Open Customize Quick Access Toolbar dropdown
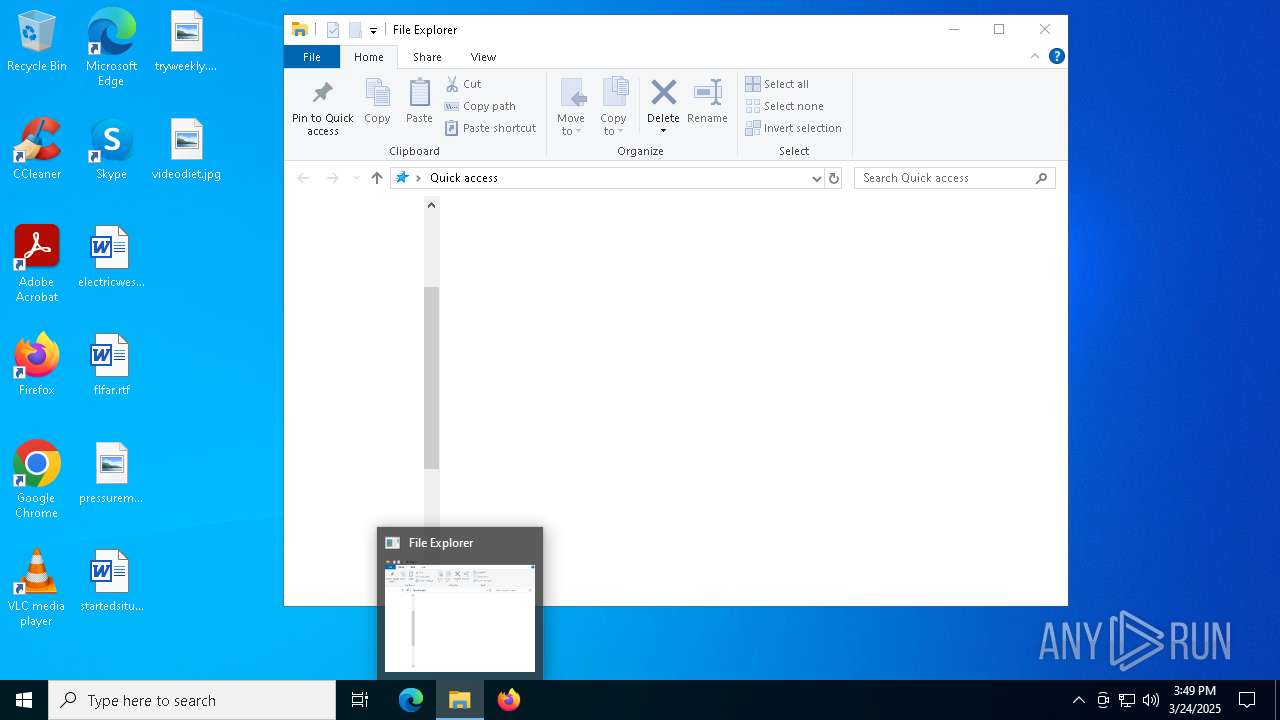Viewport: 1280px width, 720px height. [373, 31]
